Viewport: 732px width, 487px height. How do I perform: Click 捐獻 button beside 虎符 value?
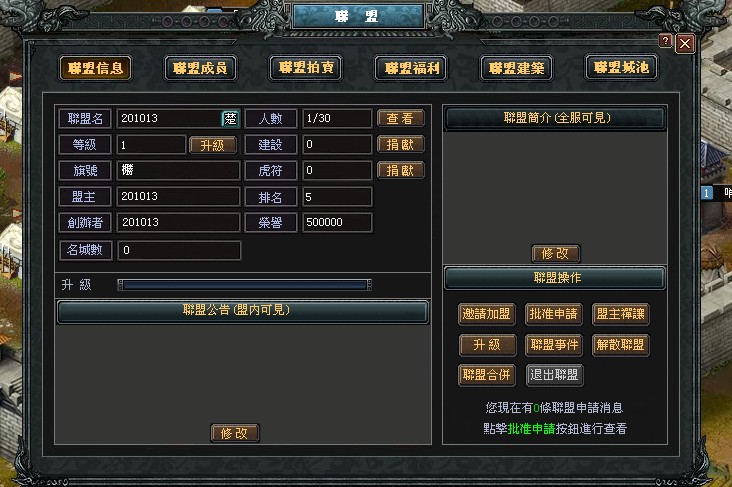(x=401, y=170)
